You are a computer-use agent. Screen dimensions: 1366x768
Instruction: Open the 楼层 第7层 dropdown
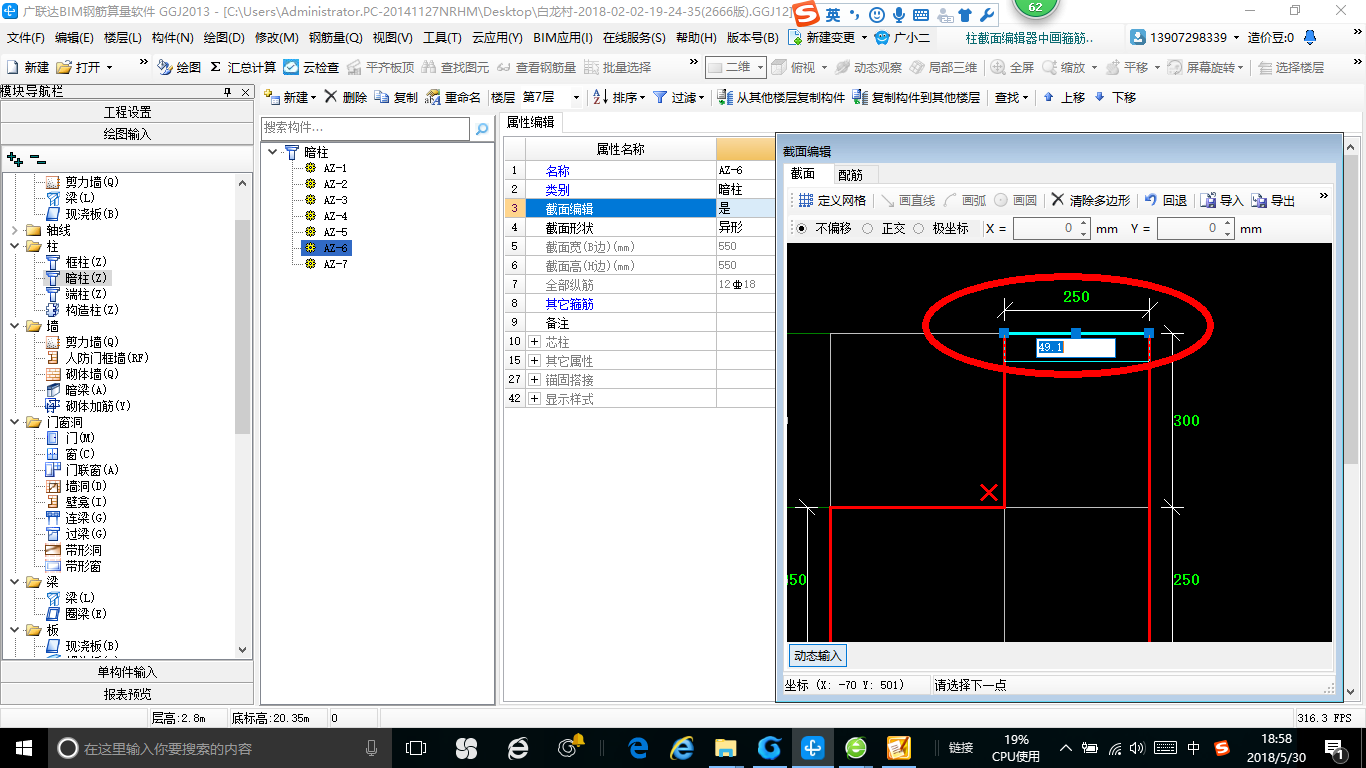575,97
